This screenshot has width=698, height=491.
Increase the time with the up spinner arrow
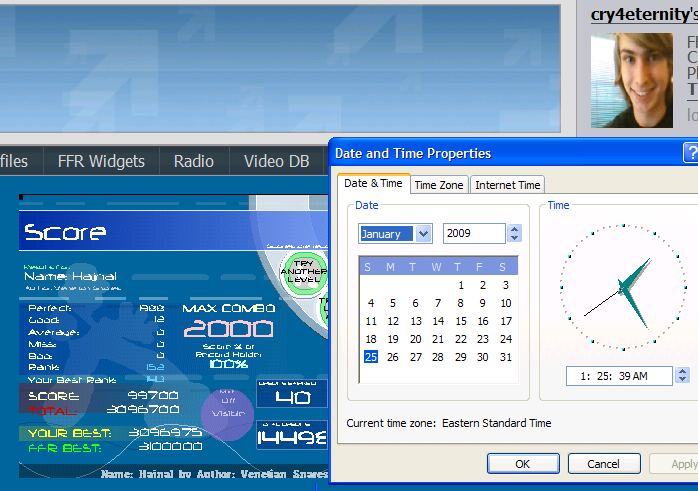682,371
